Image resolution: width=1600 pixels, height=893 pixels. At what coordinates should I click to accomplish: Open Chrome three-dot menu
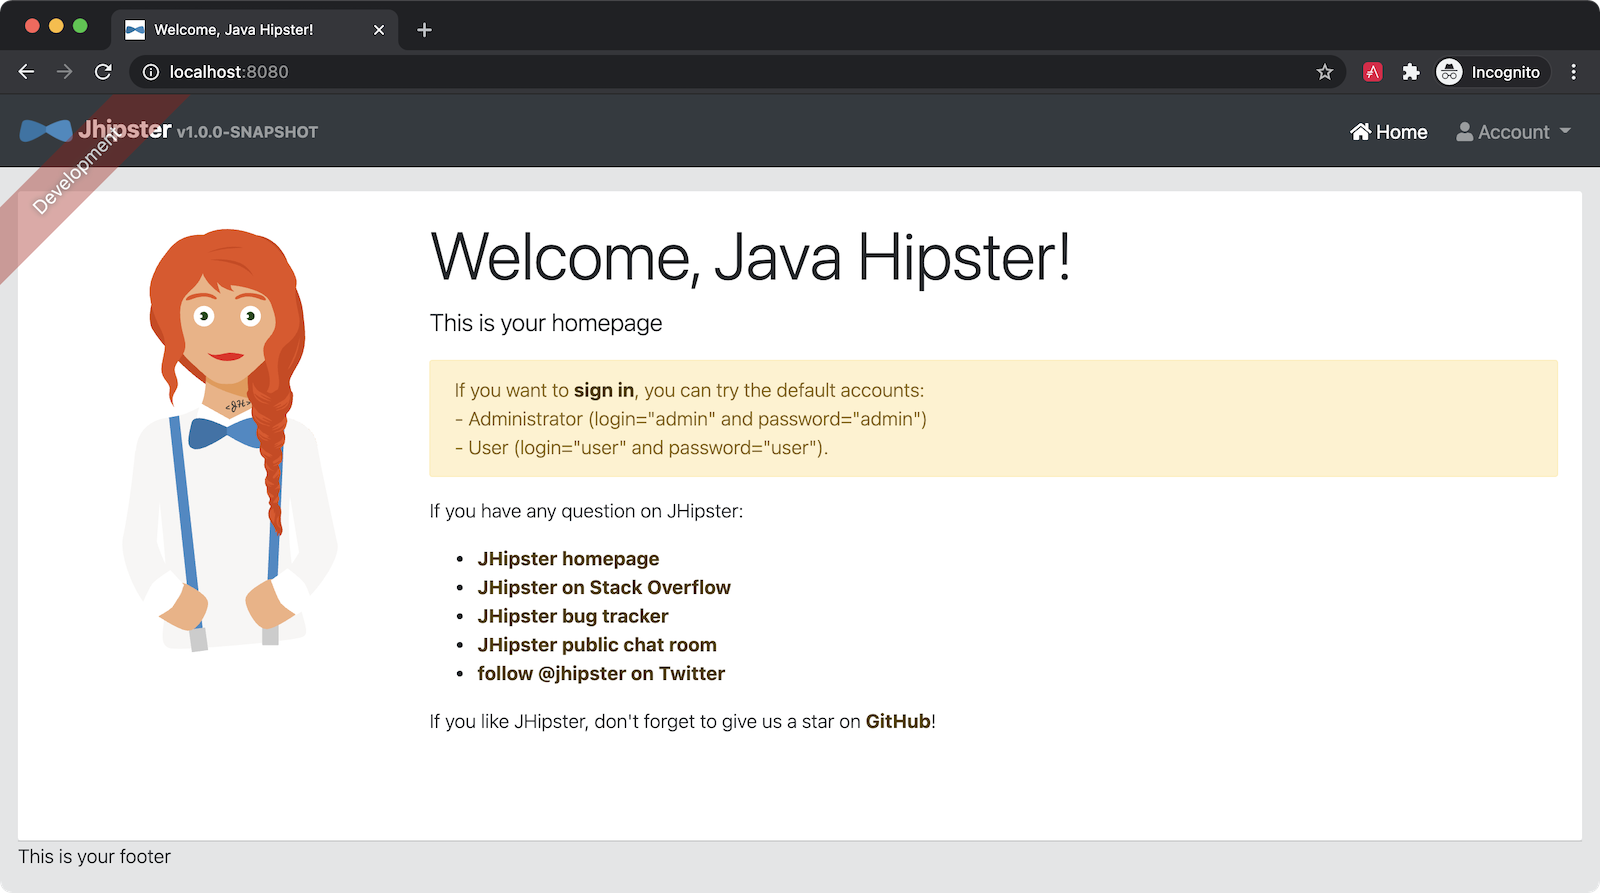[1573, 72]
